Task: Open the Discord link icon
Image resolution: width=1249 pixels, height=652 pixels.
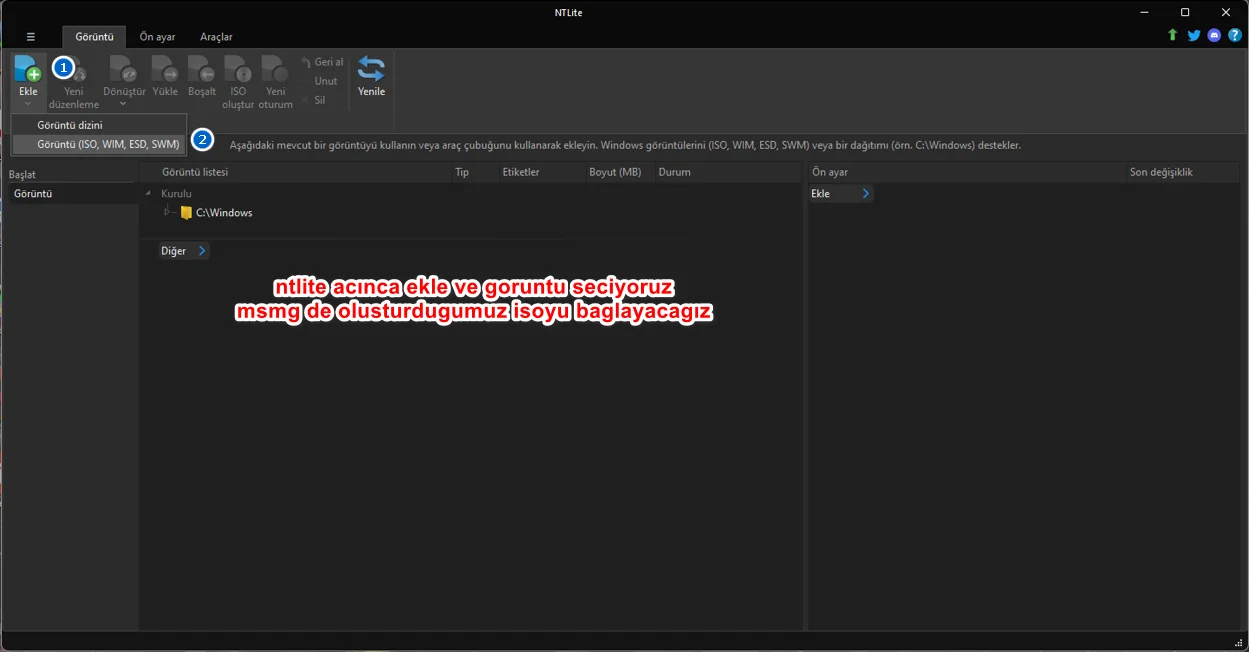Action: point(1214,35)
